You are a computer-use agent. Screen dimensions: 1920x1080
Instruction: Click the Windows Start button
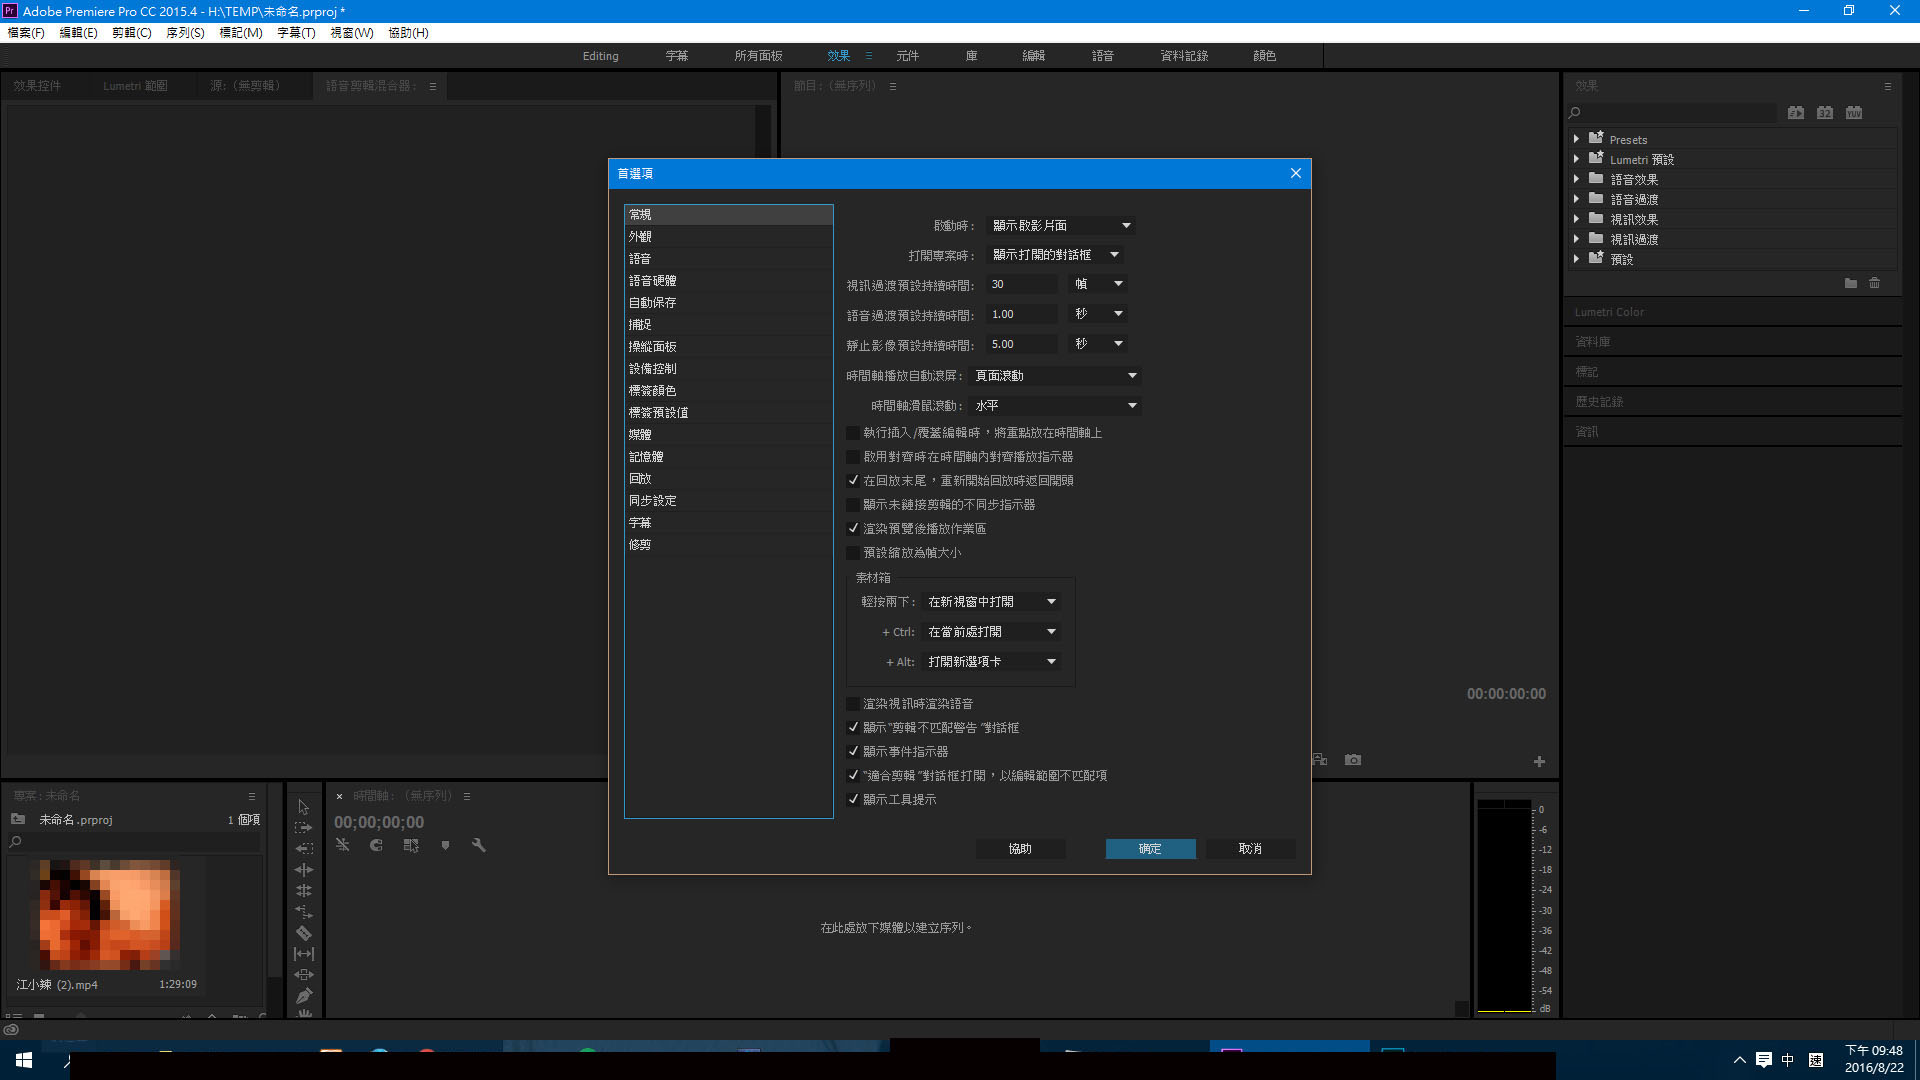(24, 1060)
